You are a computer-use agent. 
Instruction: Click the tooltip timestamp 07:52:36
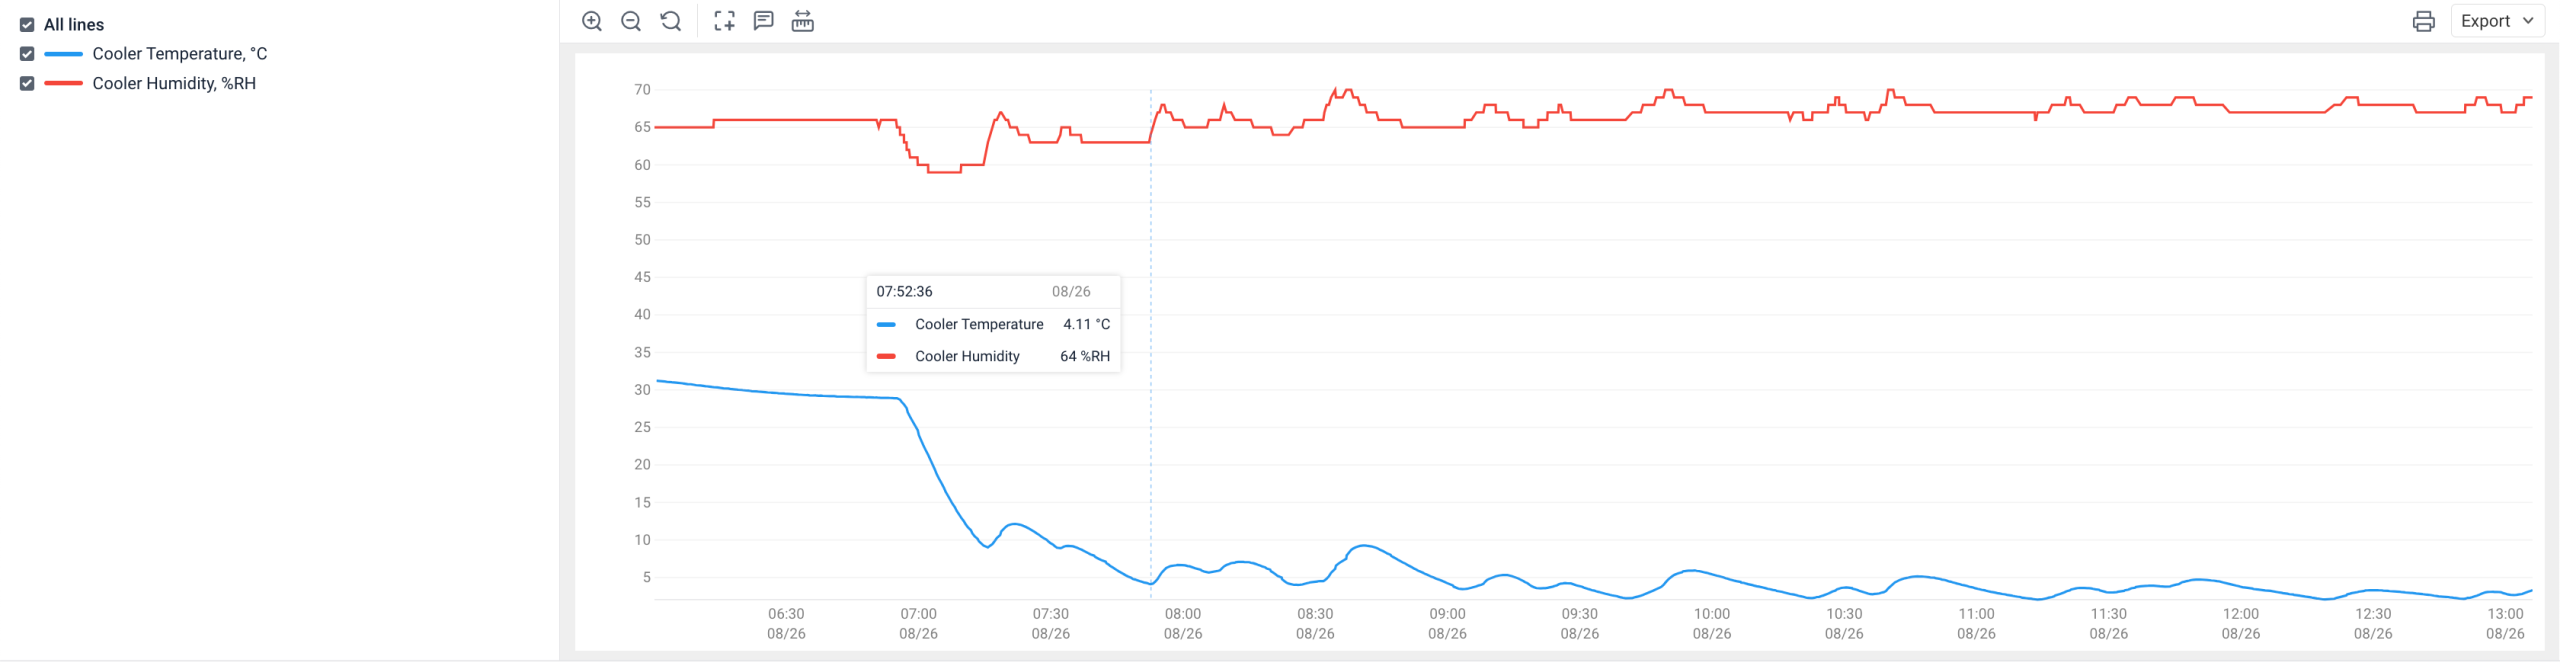pyautogui.click(x=904, y=292)
